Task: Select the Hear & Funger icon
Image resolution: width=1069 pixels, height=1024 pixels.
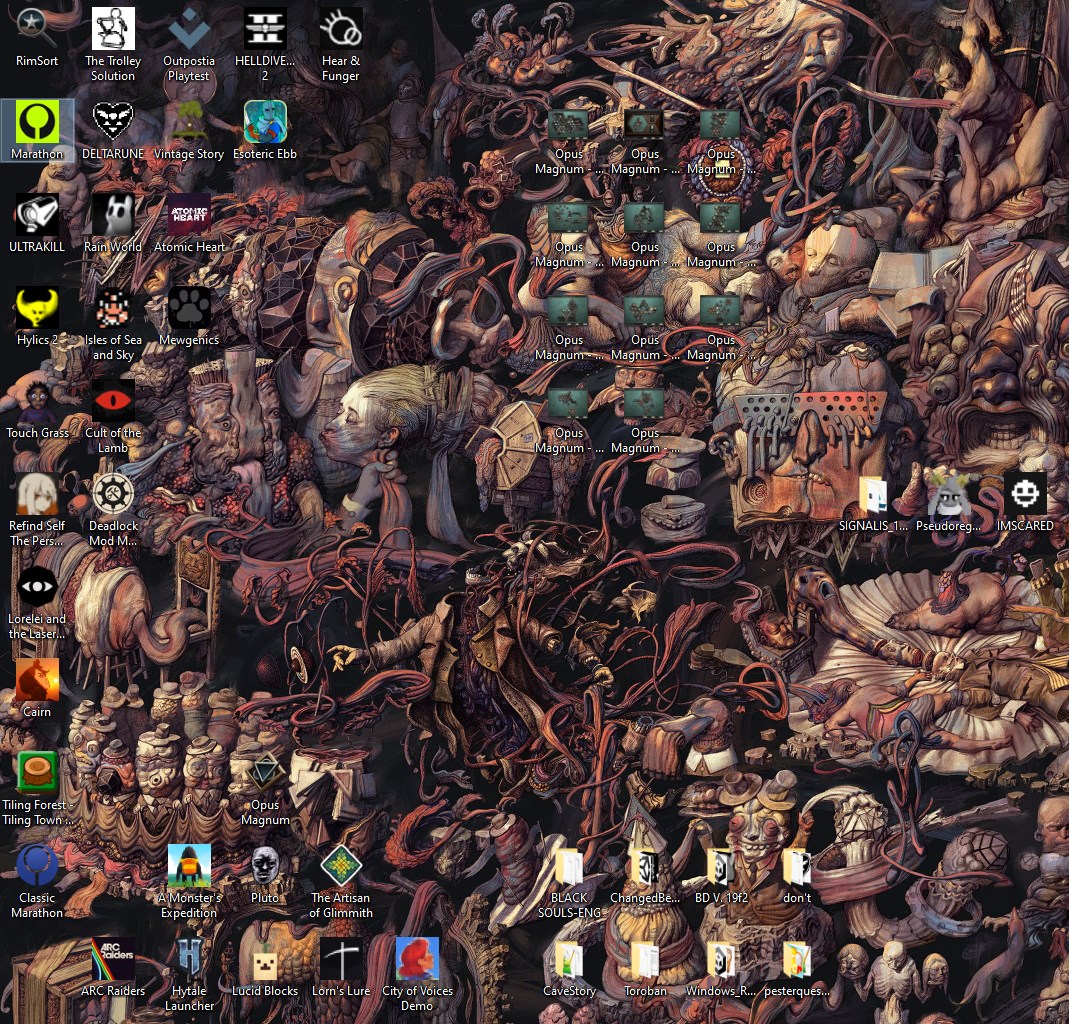Action: tap(340, 29)
